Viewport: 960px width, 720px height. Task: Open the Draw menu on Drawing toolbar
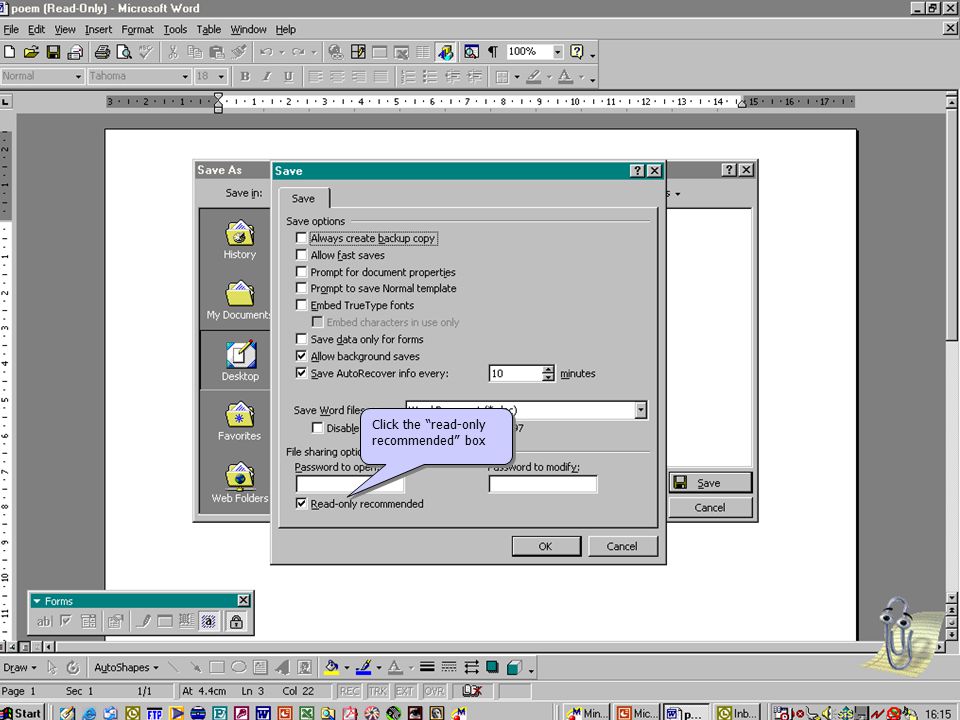tap(20, 667)
